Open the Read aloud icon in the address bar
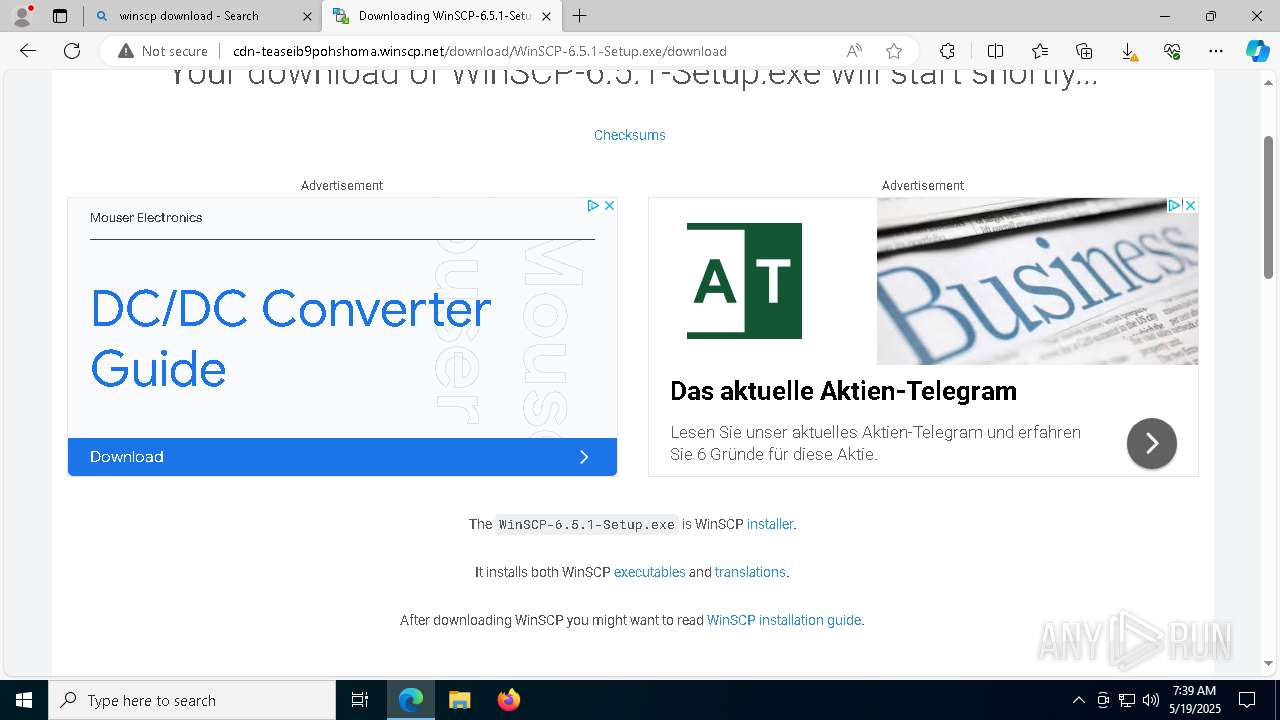Screen dimensions: 1280x720 (x=854, y=51)
